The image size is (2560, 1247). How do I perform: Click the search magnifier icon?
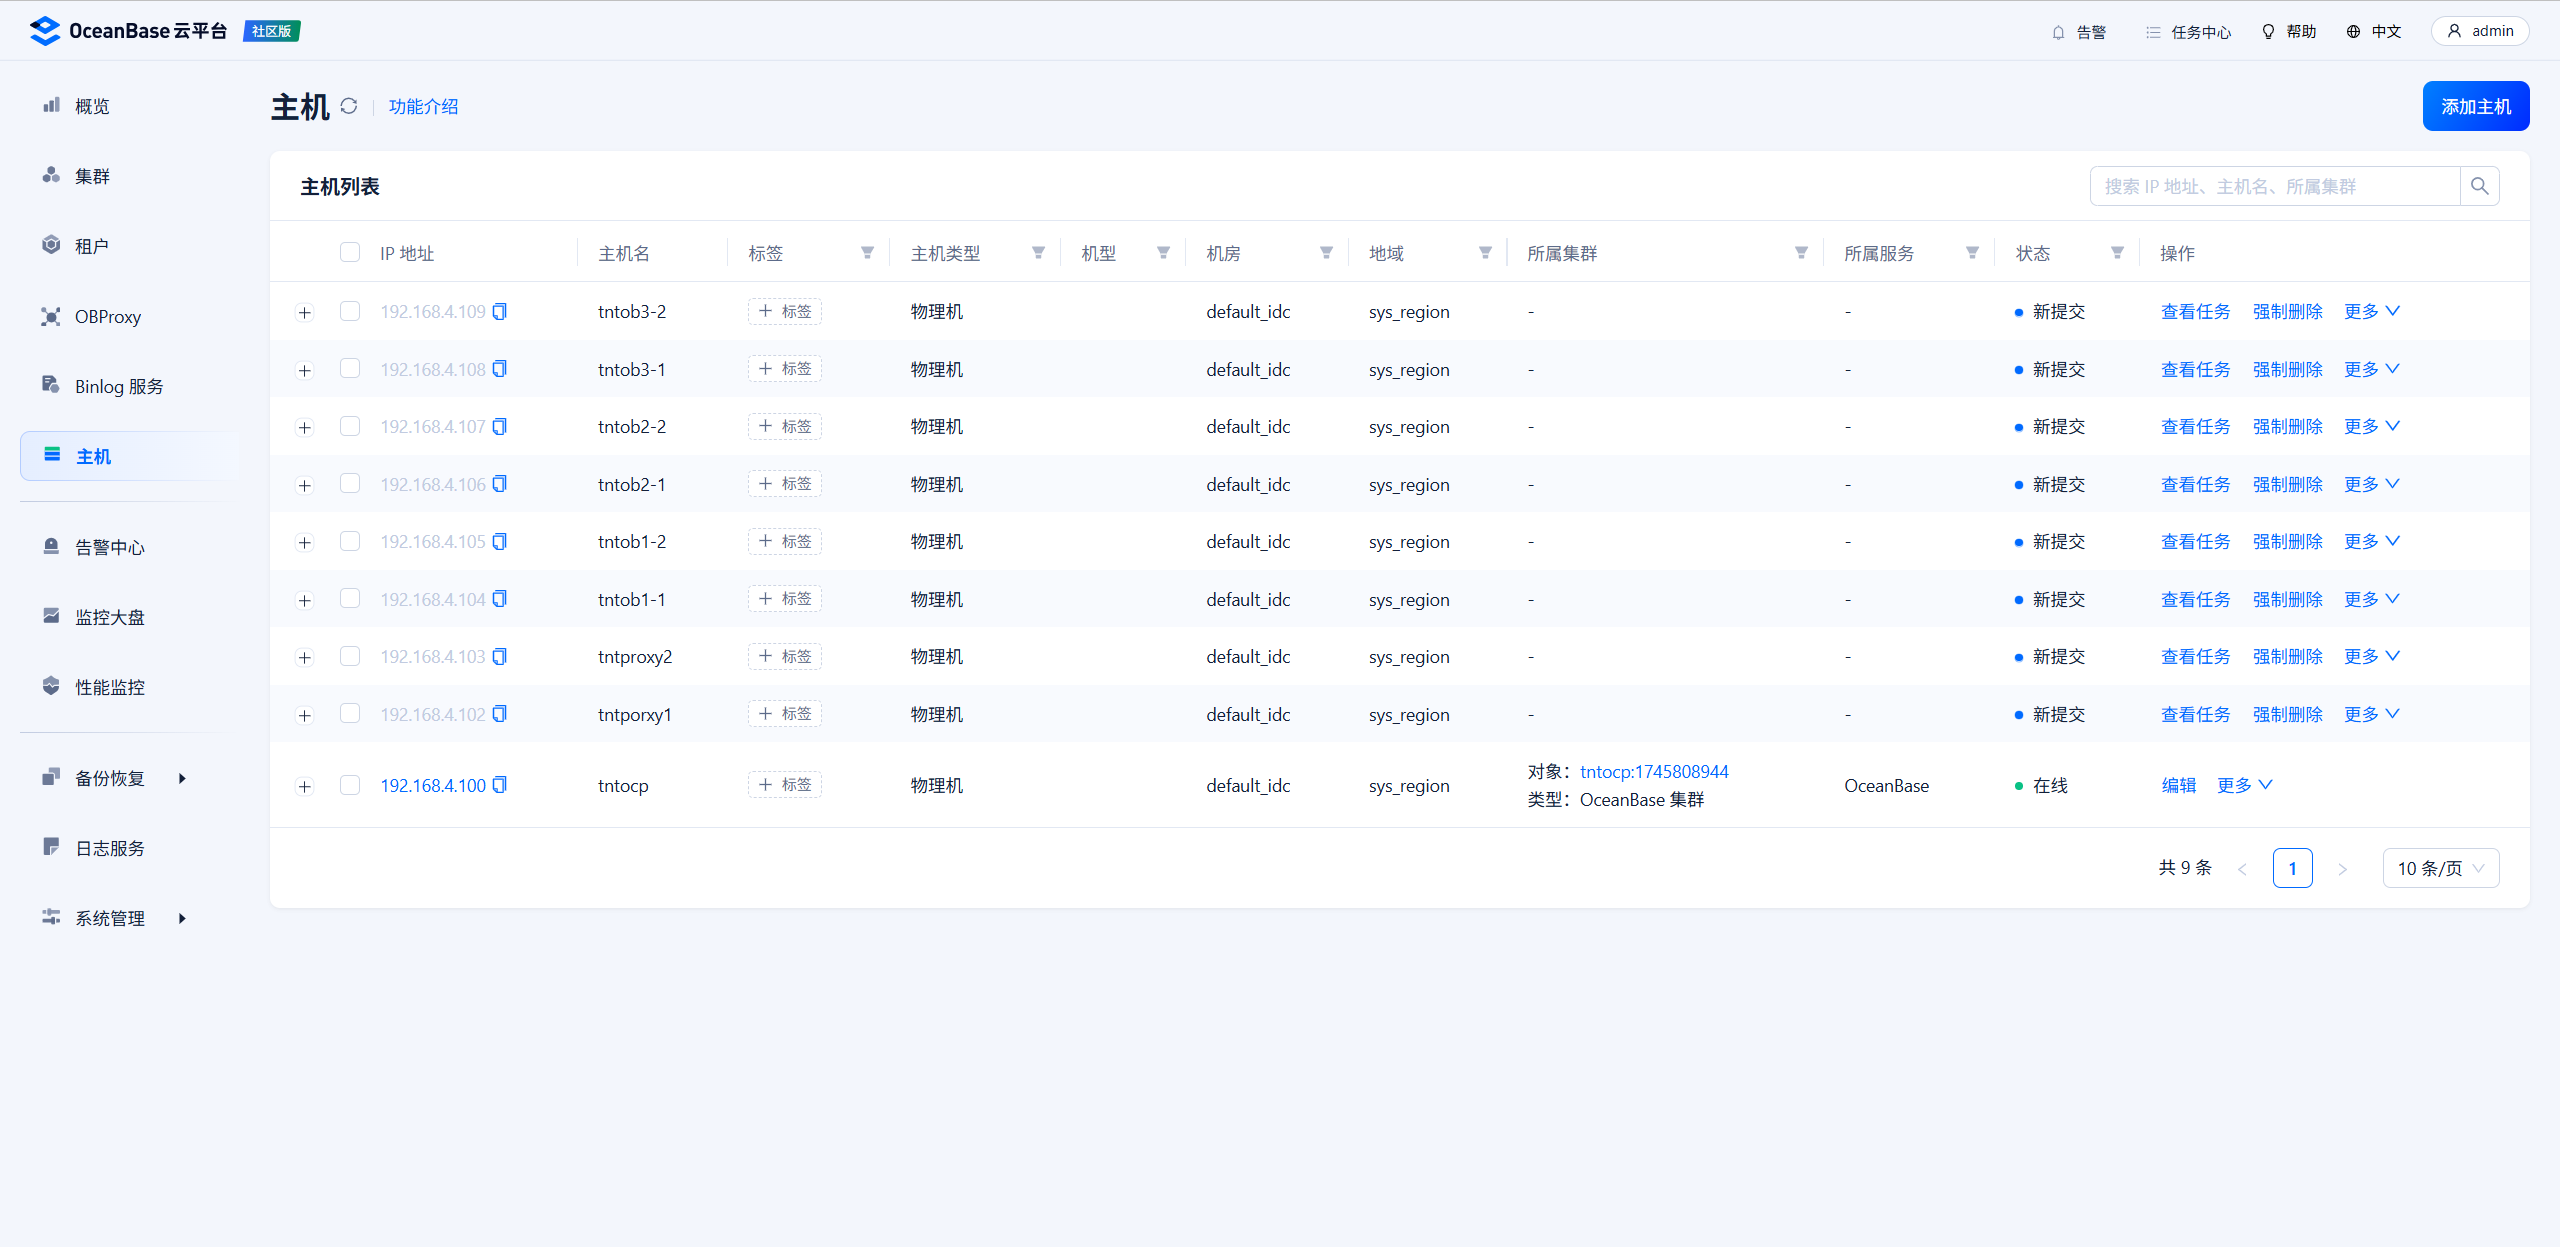(2479, 186)
